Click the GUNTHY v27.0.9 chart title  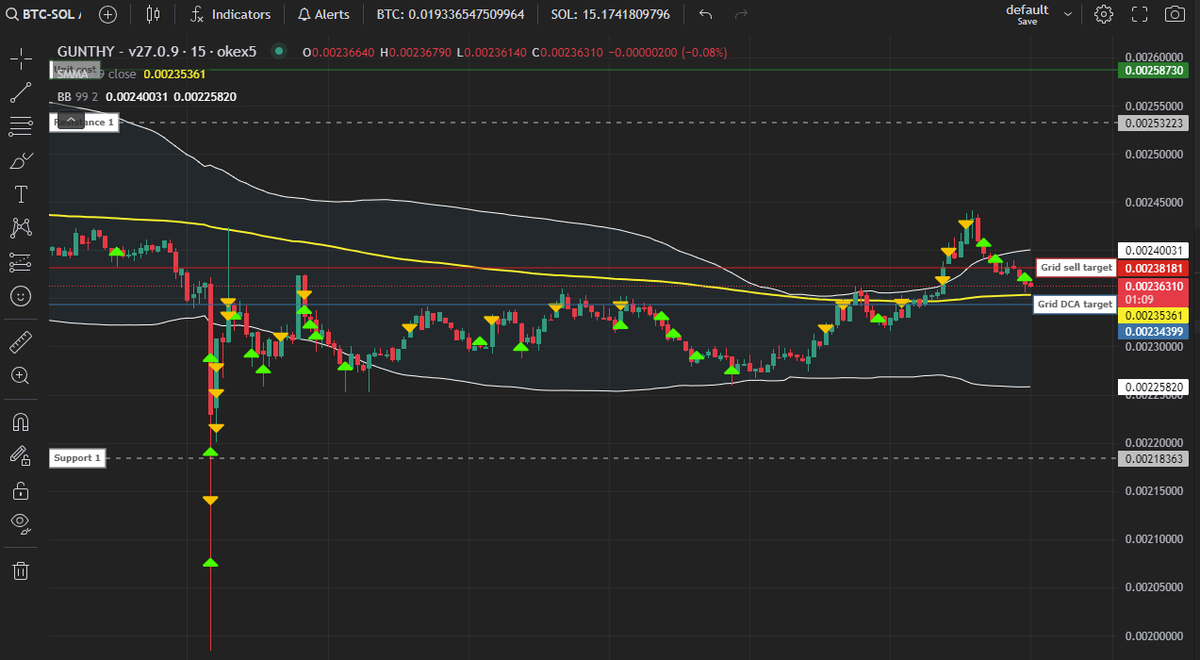coord(157,51)
